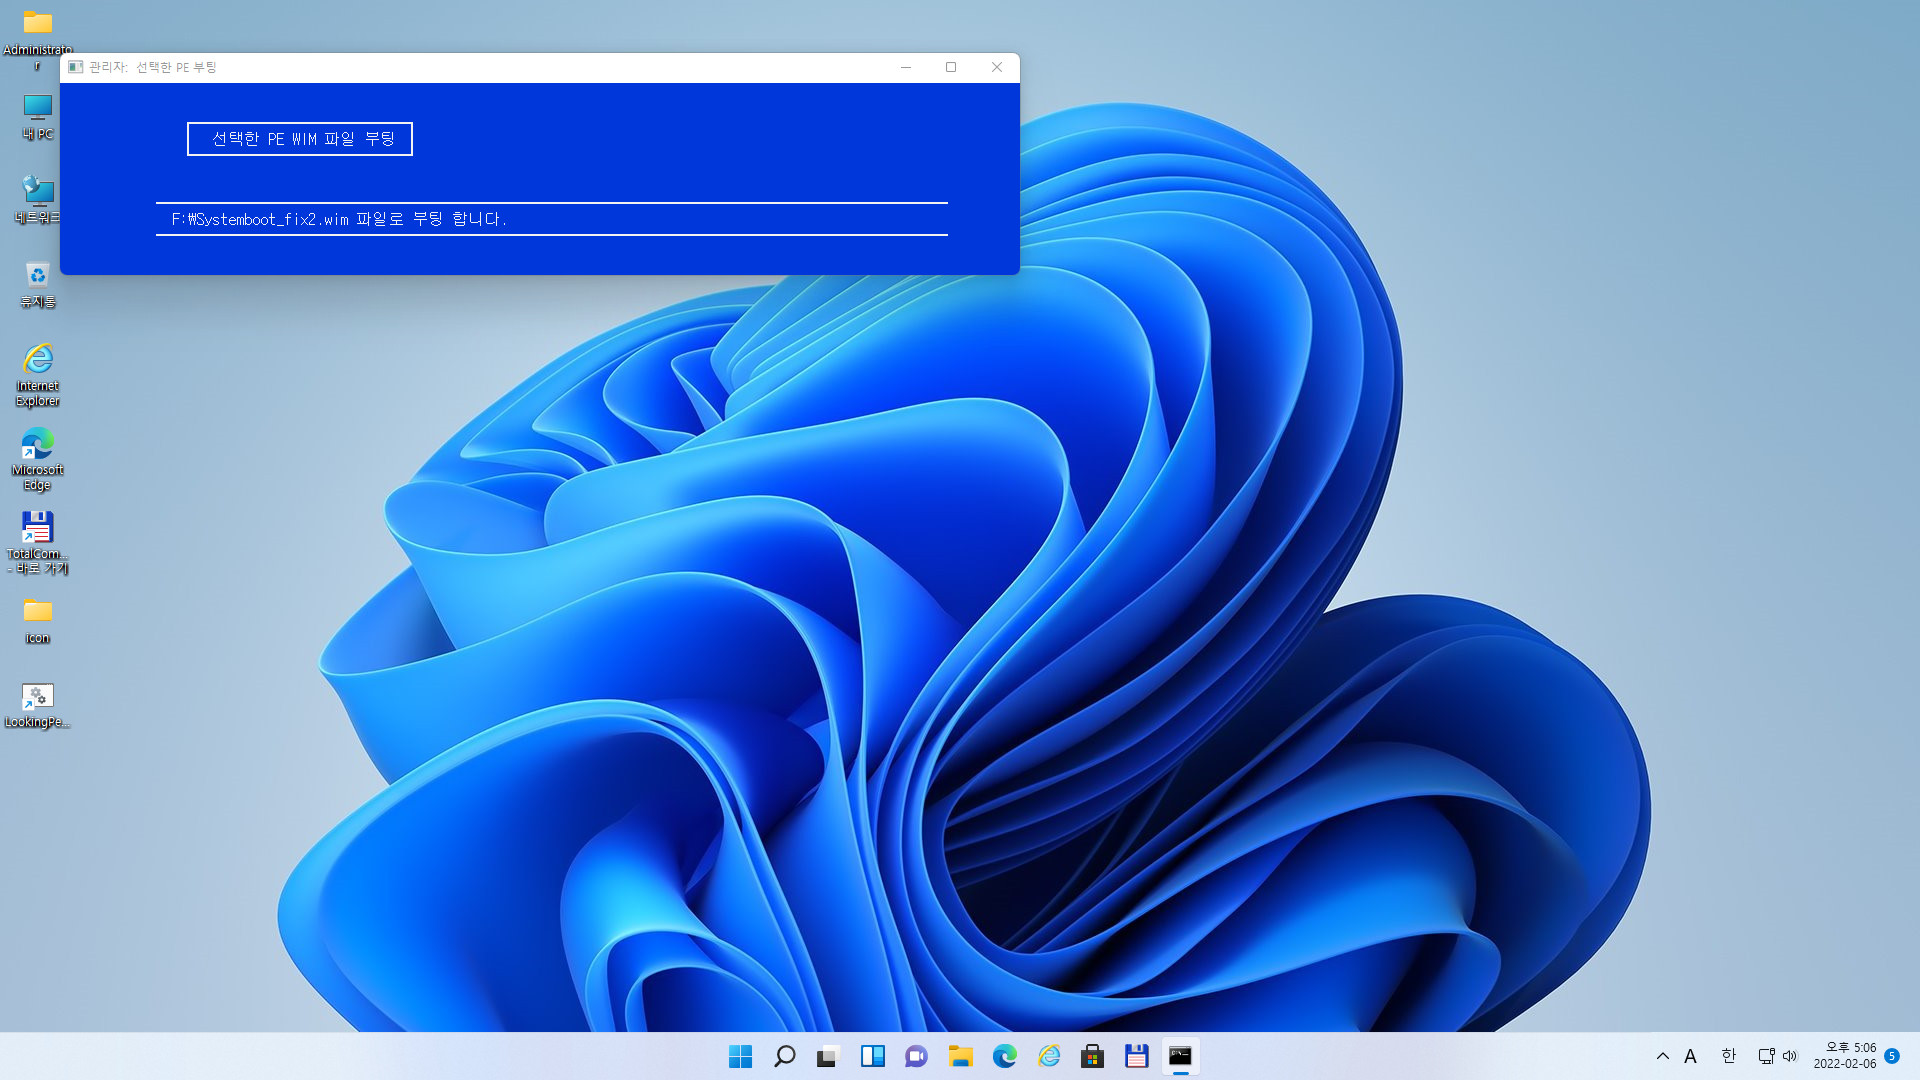Open clock showing 오후 5:06
Viewport: 1920px width, 1080px height.
coord(1845,1056)
